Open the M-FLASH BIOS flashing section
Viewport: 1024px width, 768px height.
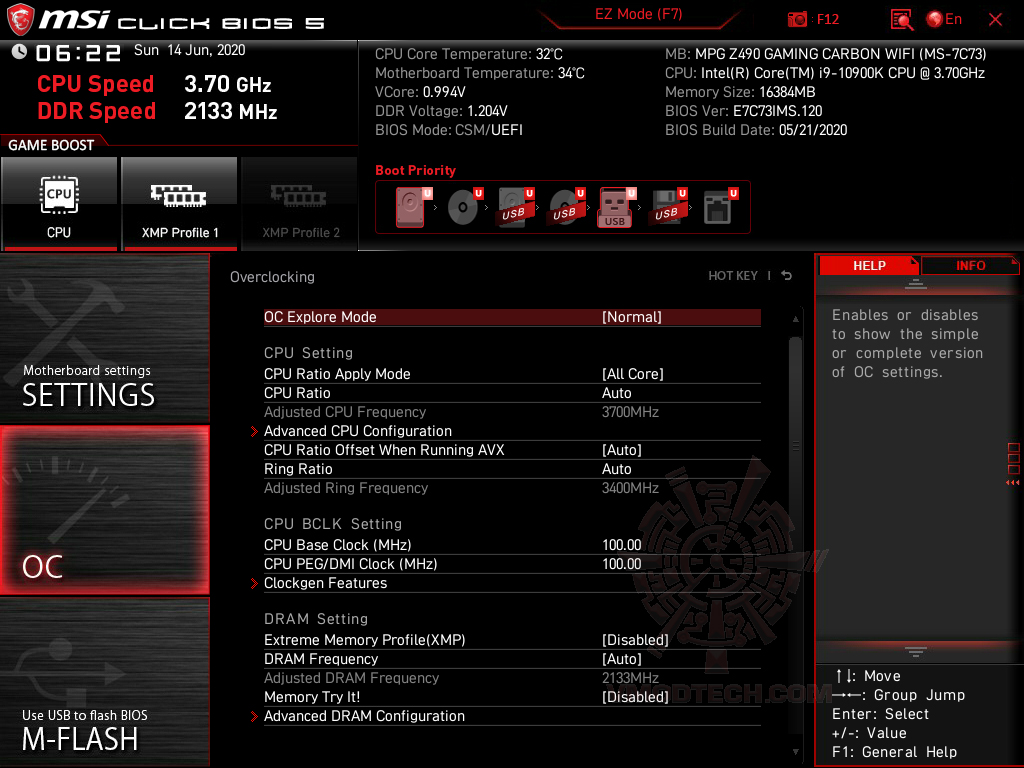(104, 682)
